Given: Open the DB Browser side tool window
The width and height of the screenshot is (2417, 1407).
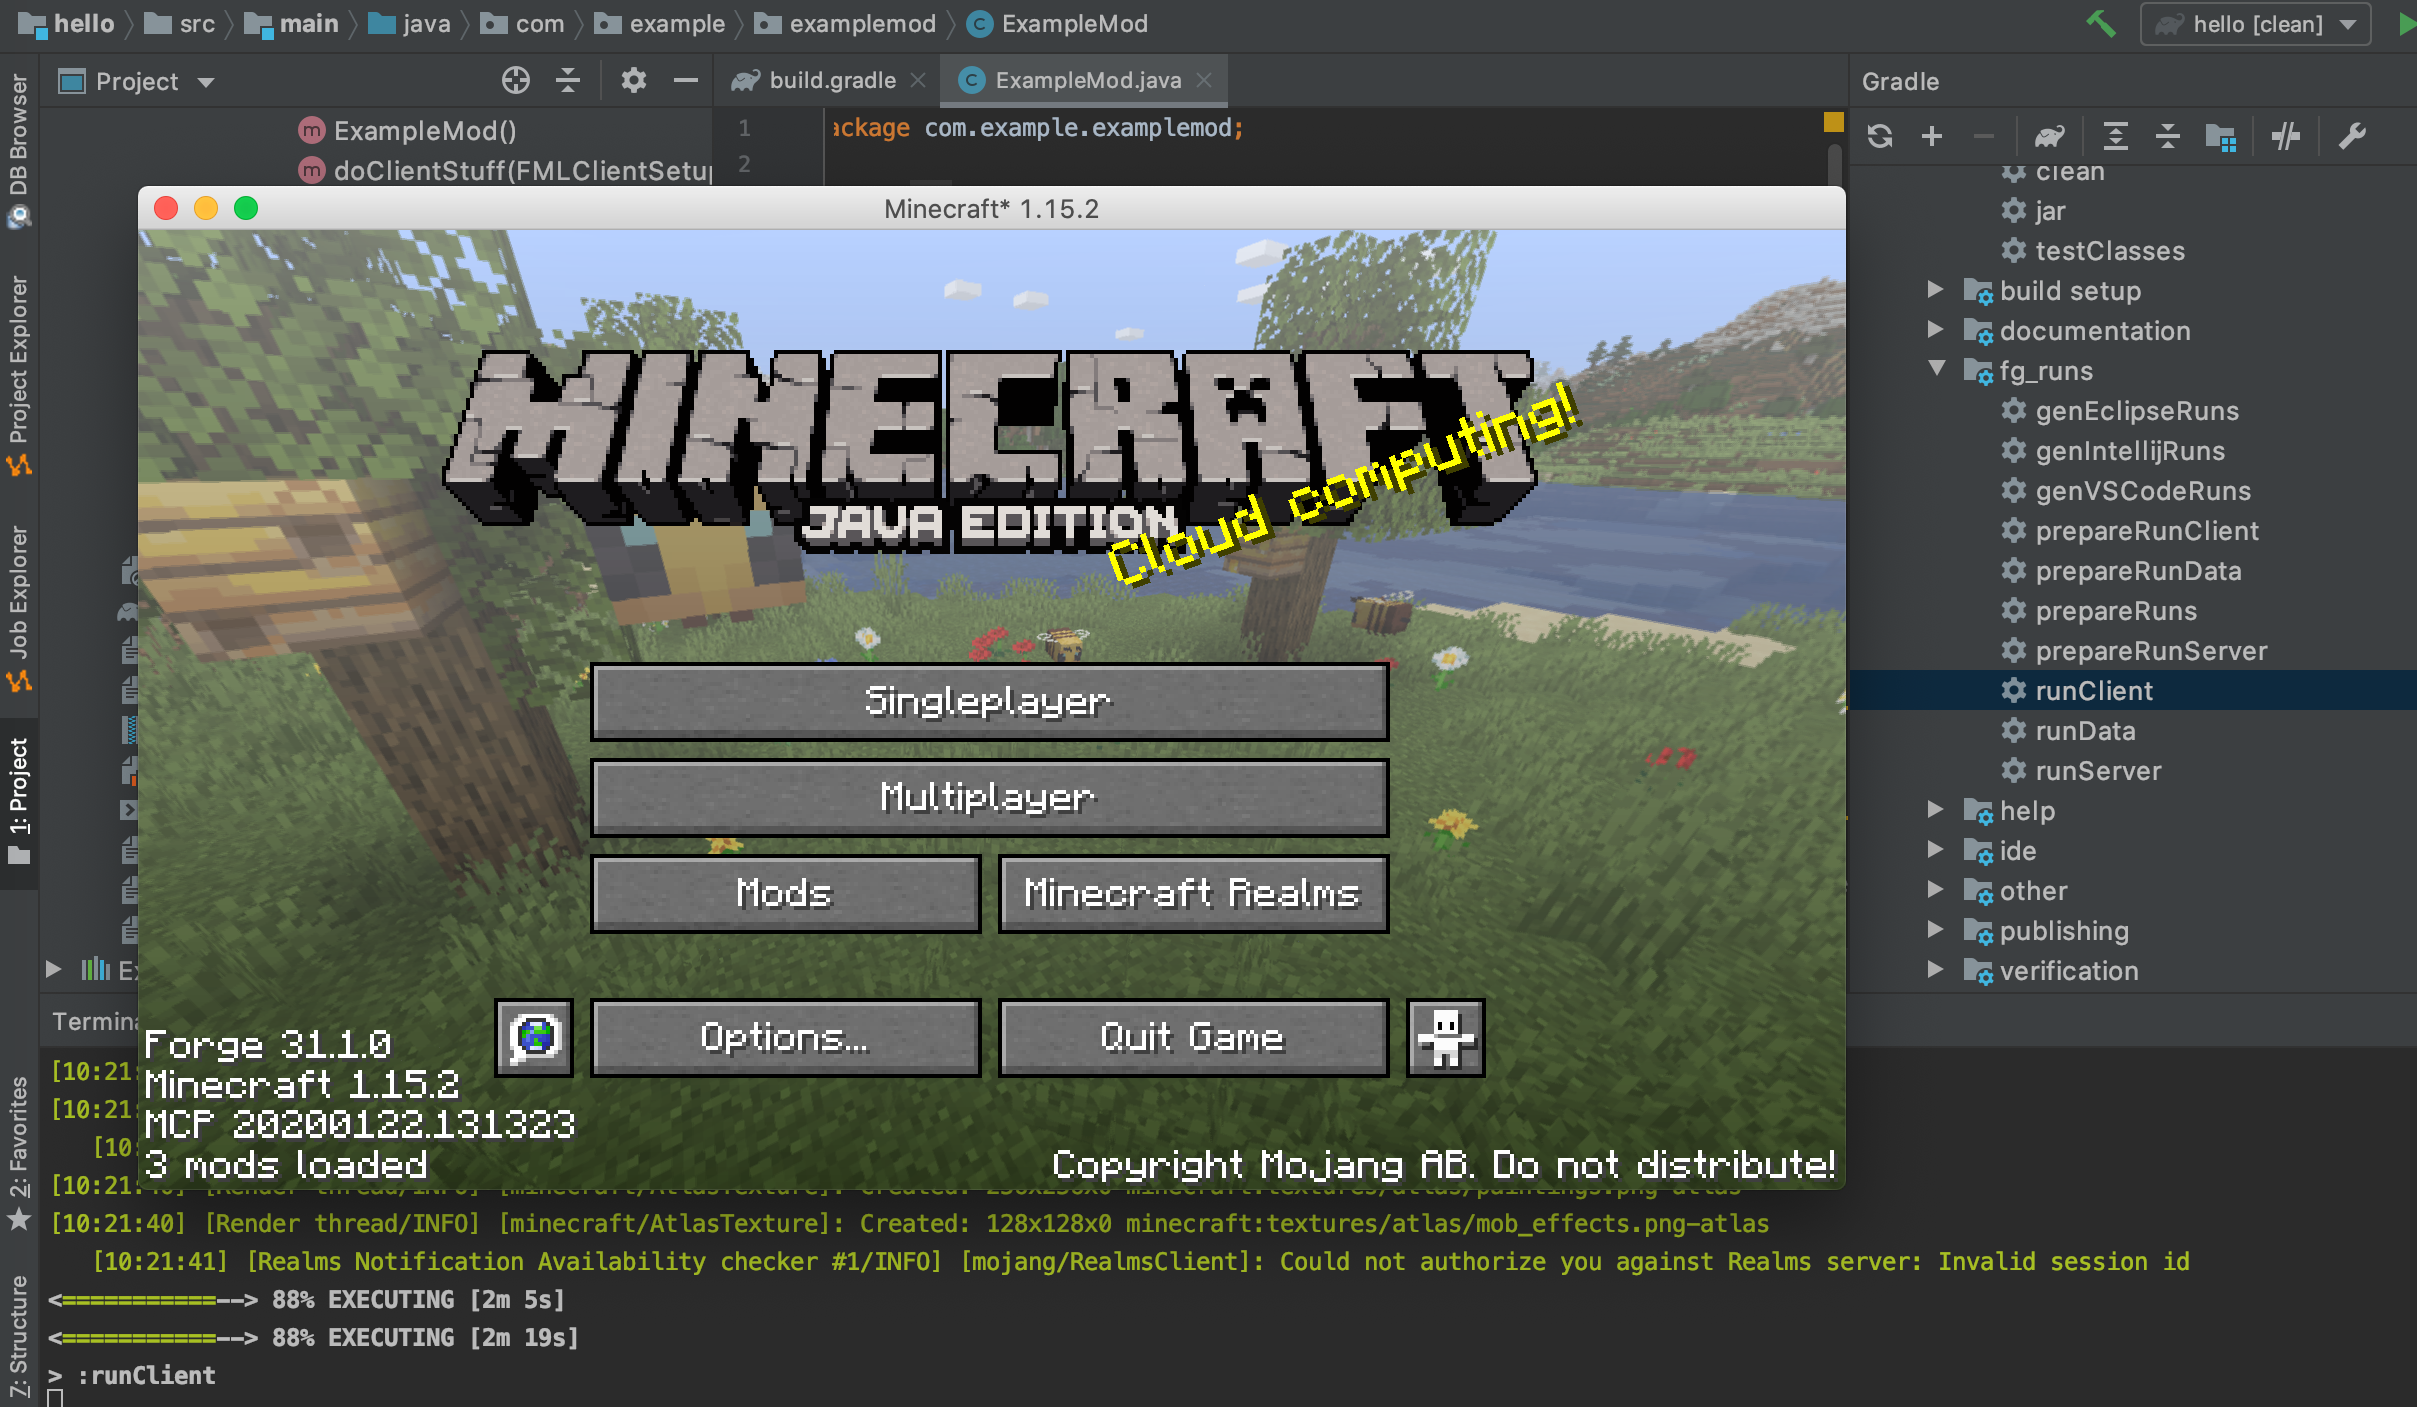Looking at the screenshot, I should 19,150.
